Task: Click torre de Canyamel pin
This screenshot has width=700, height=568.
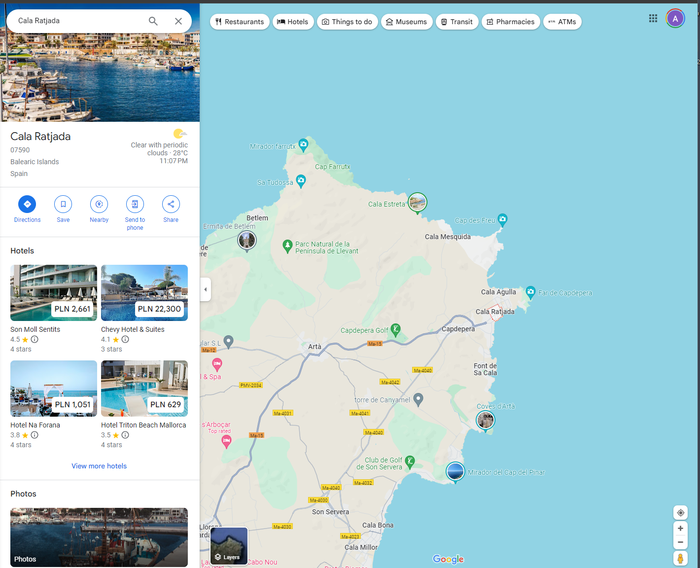Action: pyautogui.click(x=418, y=399)
